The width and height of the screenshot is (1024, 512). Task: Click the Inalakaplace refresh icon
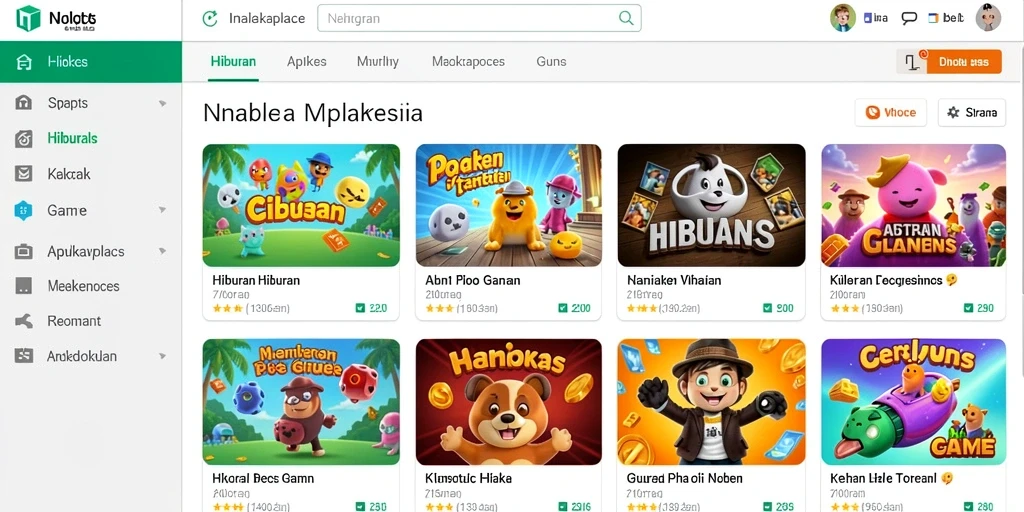210,18
